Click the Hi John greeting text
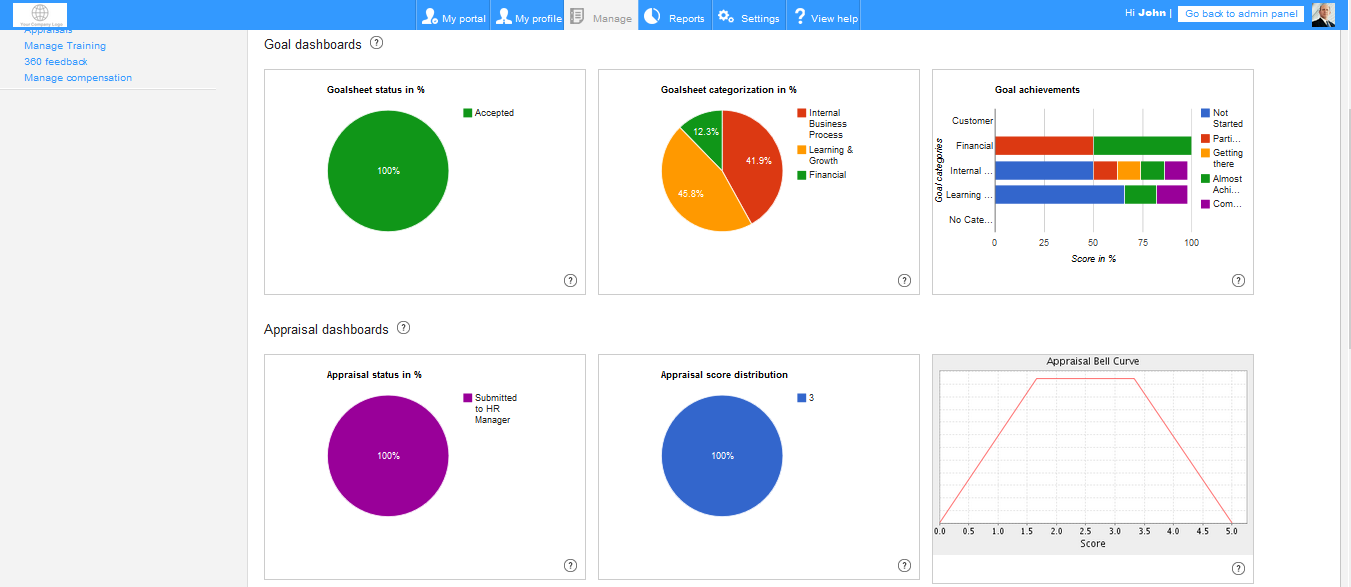Viewport: 1351px width, 587px height. [x=1146, y=14]
